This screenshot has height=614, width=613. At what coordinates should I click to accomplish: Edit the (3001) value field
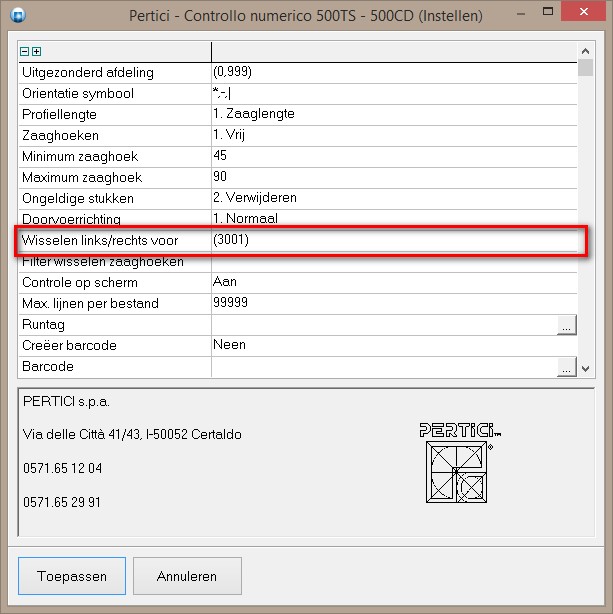(x=394, y=240)
